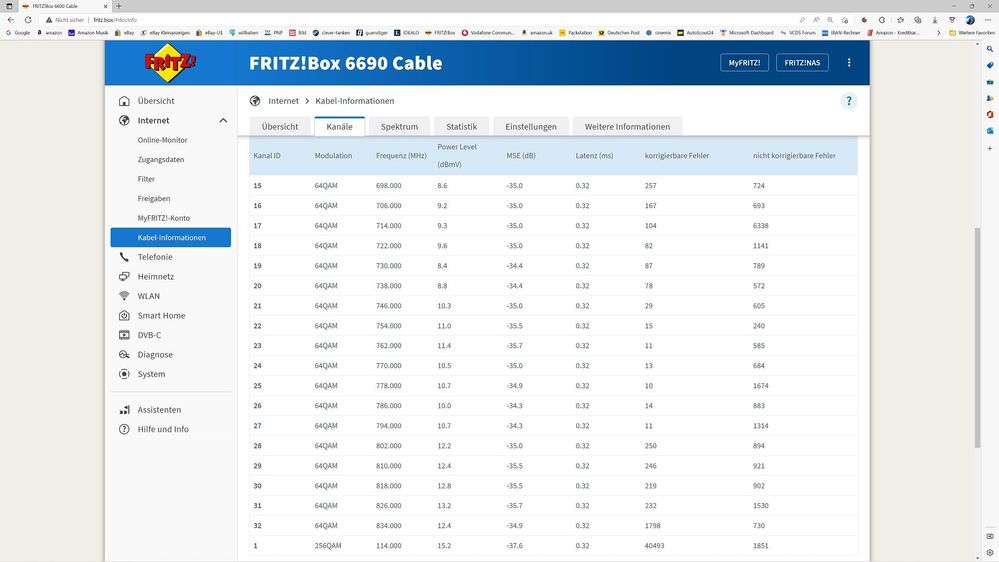Image resolution: width=999 pixels, height=562 pixels.
Task: Open the clever-tanken bookmark
Action: coord(331,32)
